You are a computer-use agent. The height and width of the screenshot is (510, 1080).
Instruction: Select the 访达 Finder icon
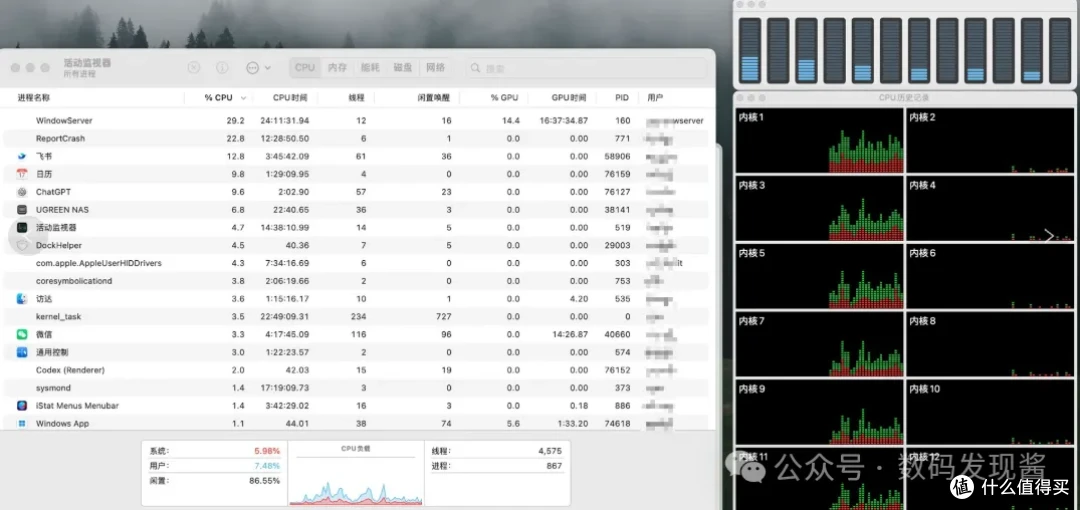(x=22, y=299)
